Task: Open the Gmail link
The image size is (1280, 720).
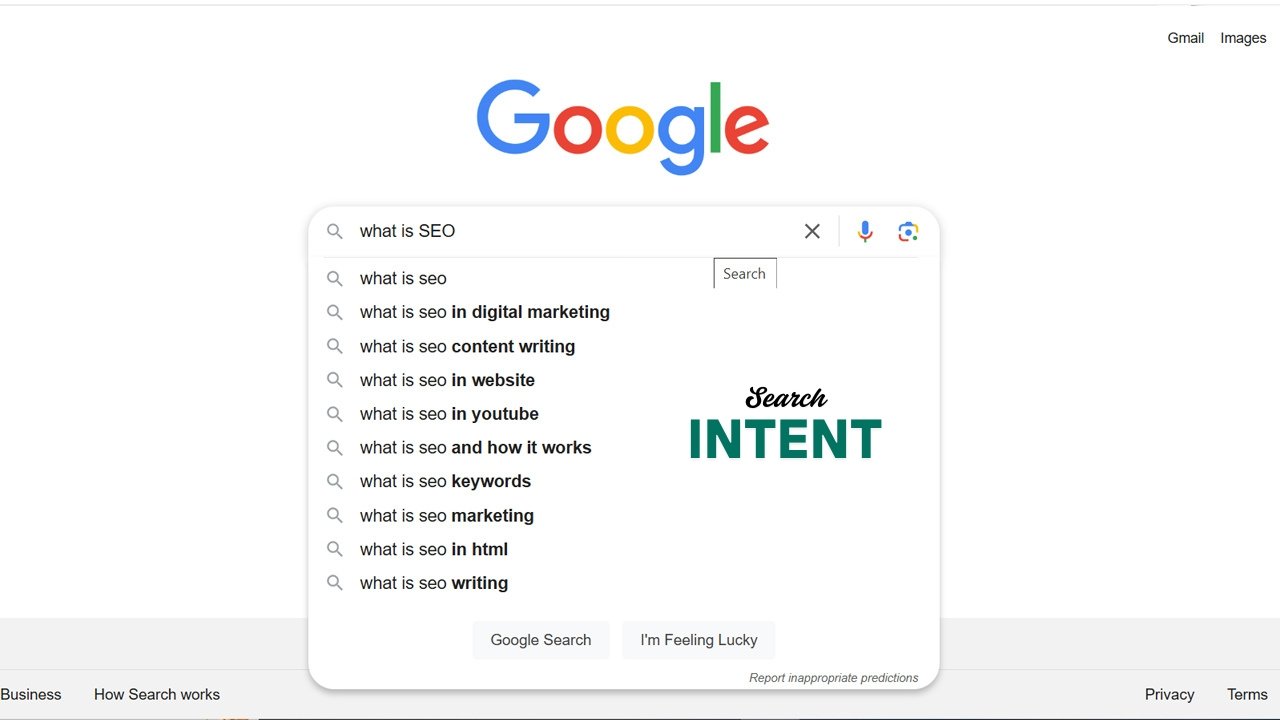Action: pyautogui.click(x=1185, y=38)
